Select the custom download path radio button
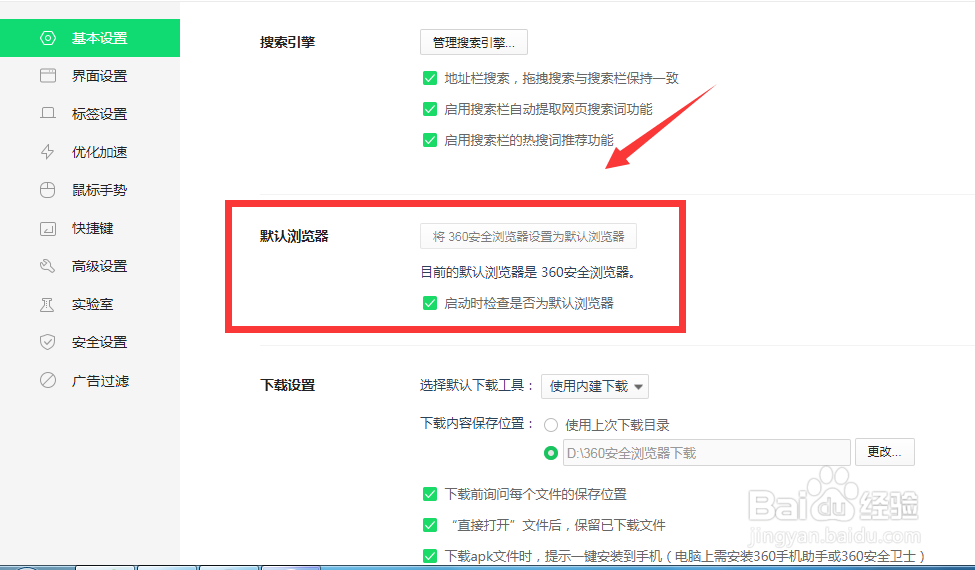Image resolution: width=975 pixels, height=570 pixels. click(551, 453)
